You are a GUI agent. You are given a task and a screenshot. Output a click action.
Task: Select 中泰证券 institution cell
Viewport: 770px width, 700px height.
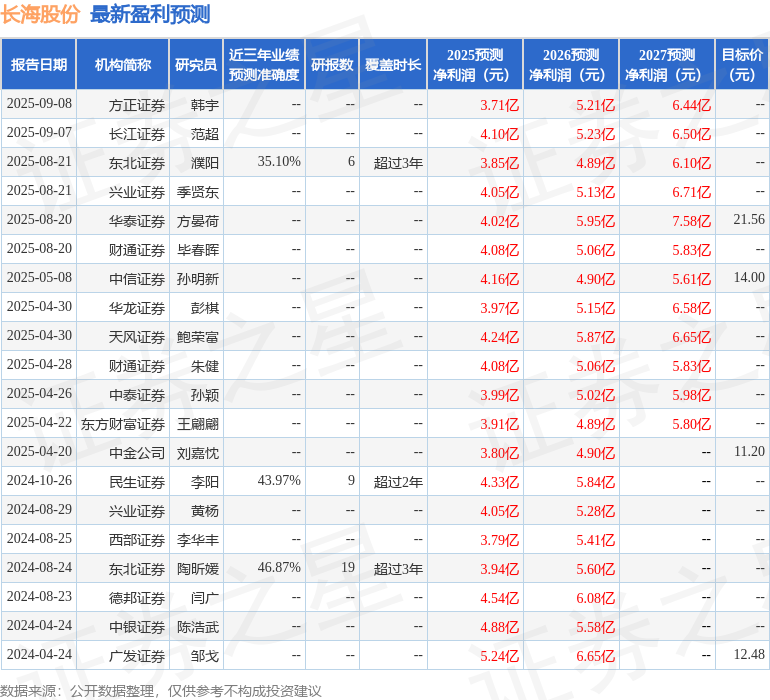coord(137,395)
